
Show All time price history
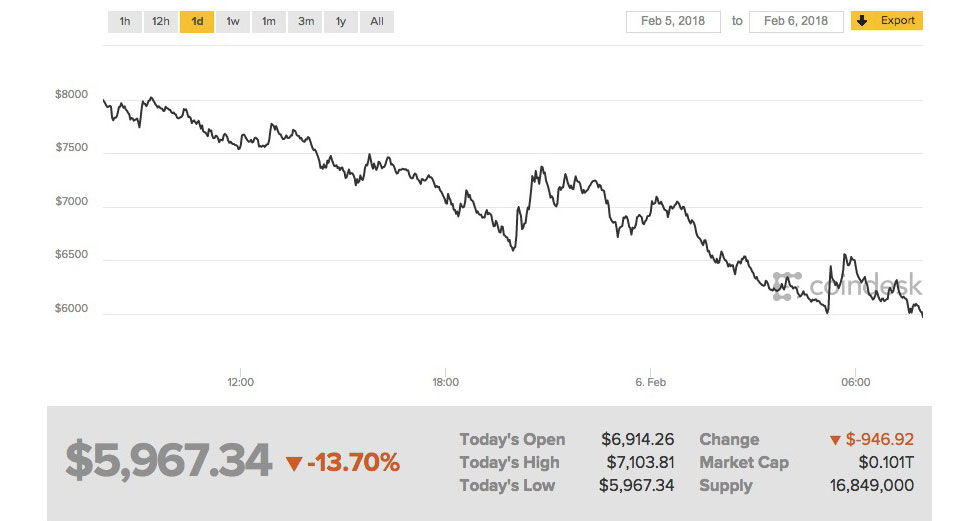pyautogui.click(x=377, y=21)
